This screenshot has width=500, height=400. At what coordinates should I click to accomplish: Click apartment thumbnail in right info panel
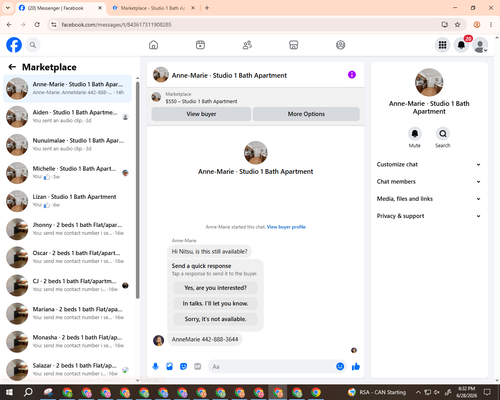(429, 82)
